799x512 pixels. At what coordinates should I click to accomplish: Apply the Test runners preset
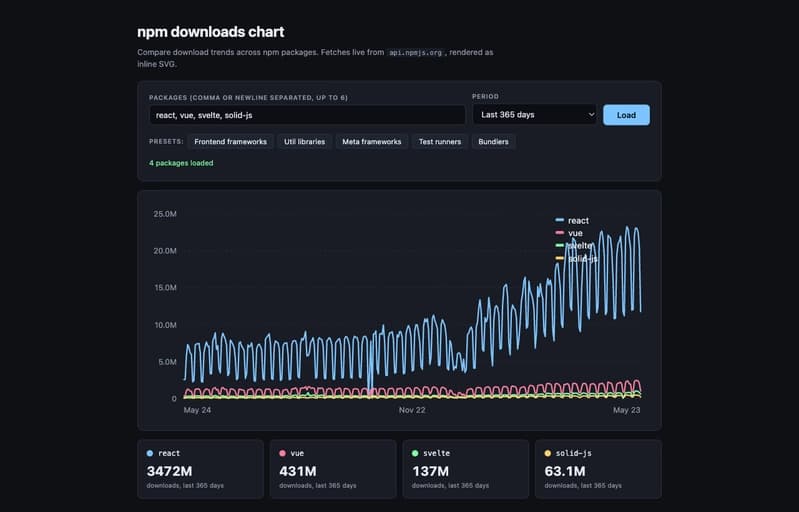(x=440, y=142)
